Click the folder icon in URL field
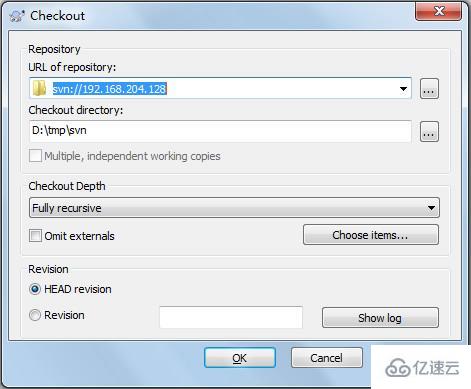Viewport: 471px width, 389px height. click(x=39, y=88)
